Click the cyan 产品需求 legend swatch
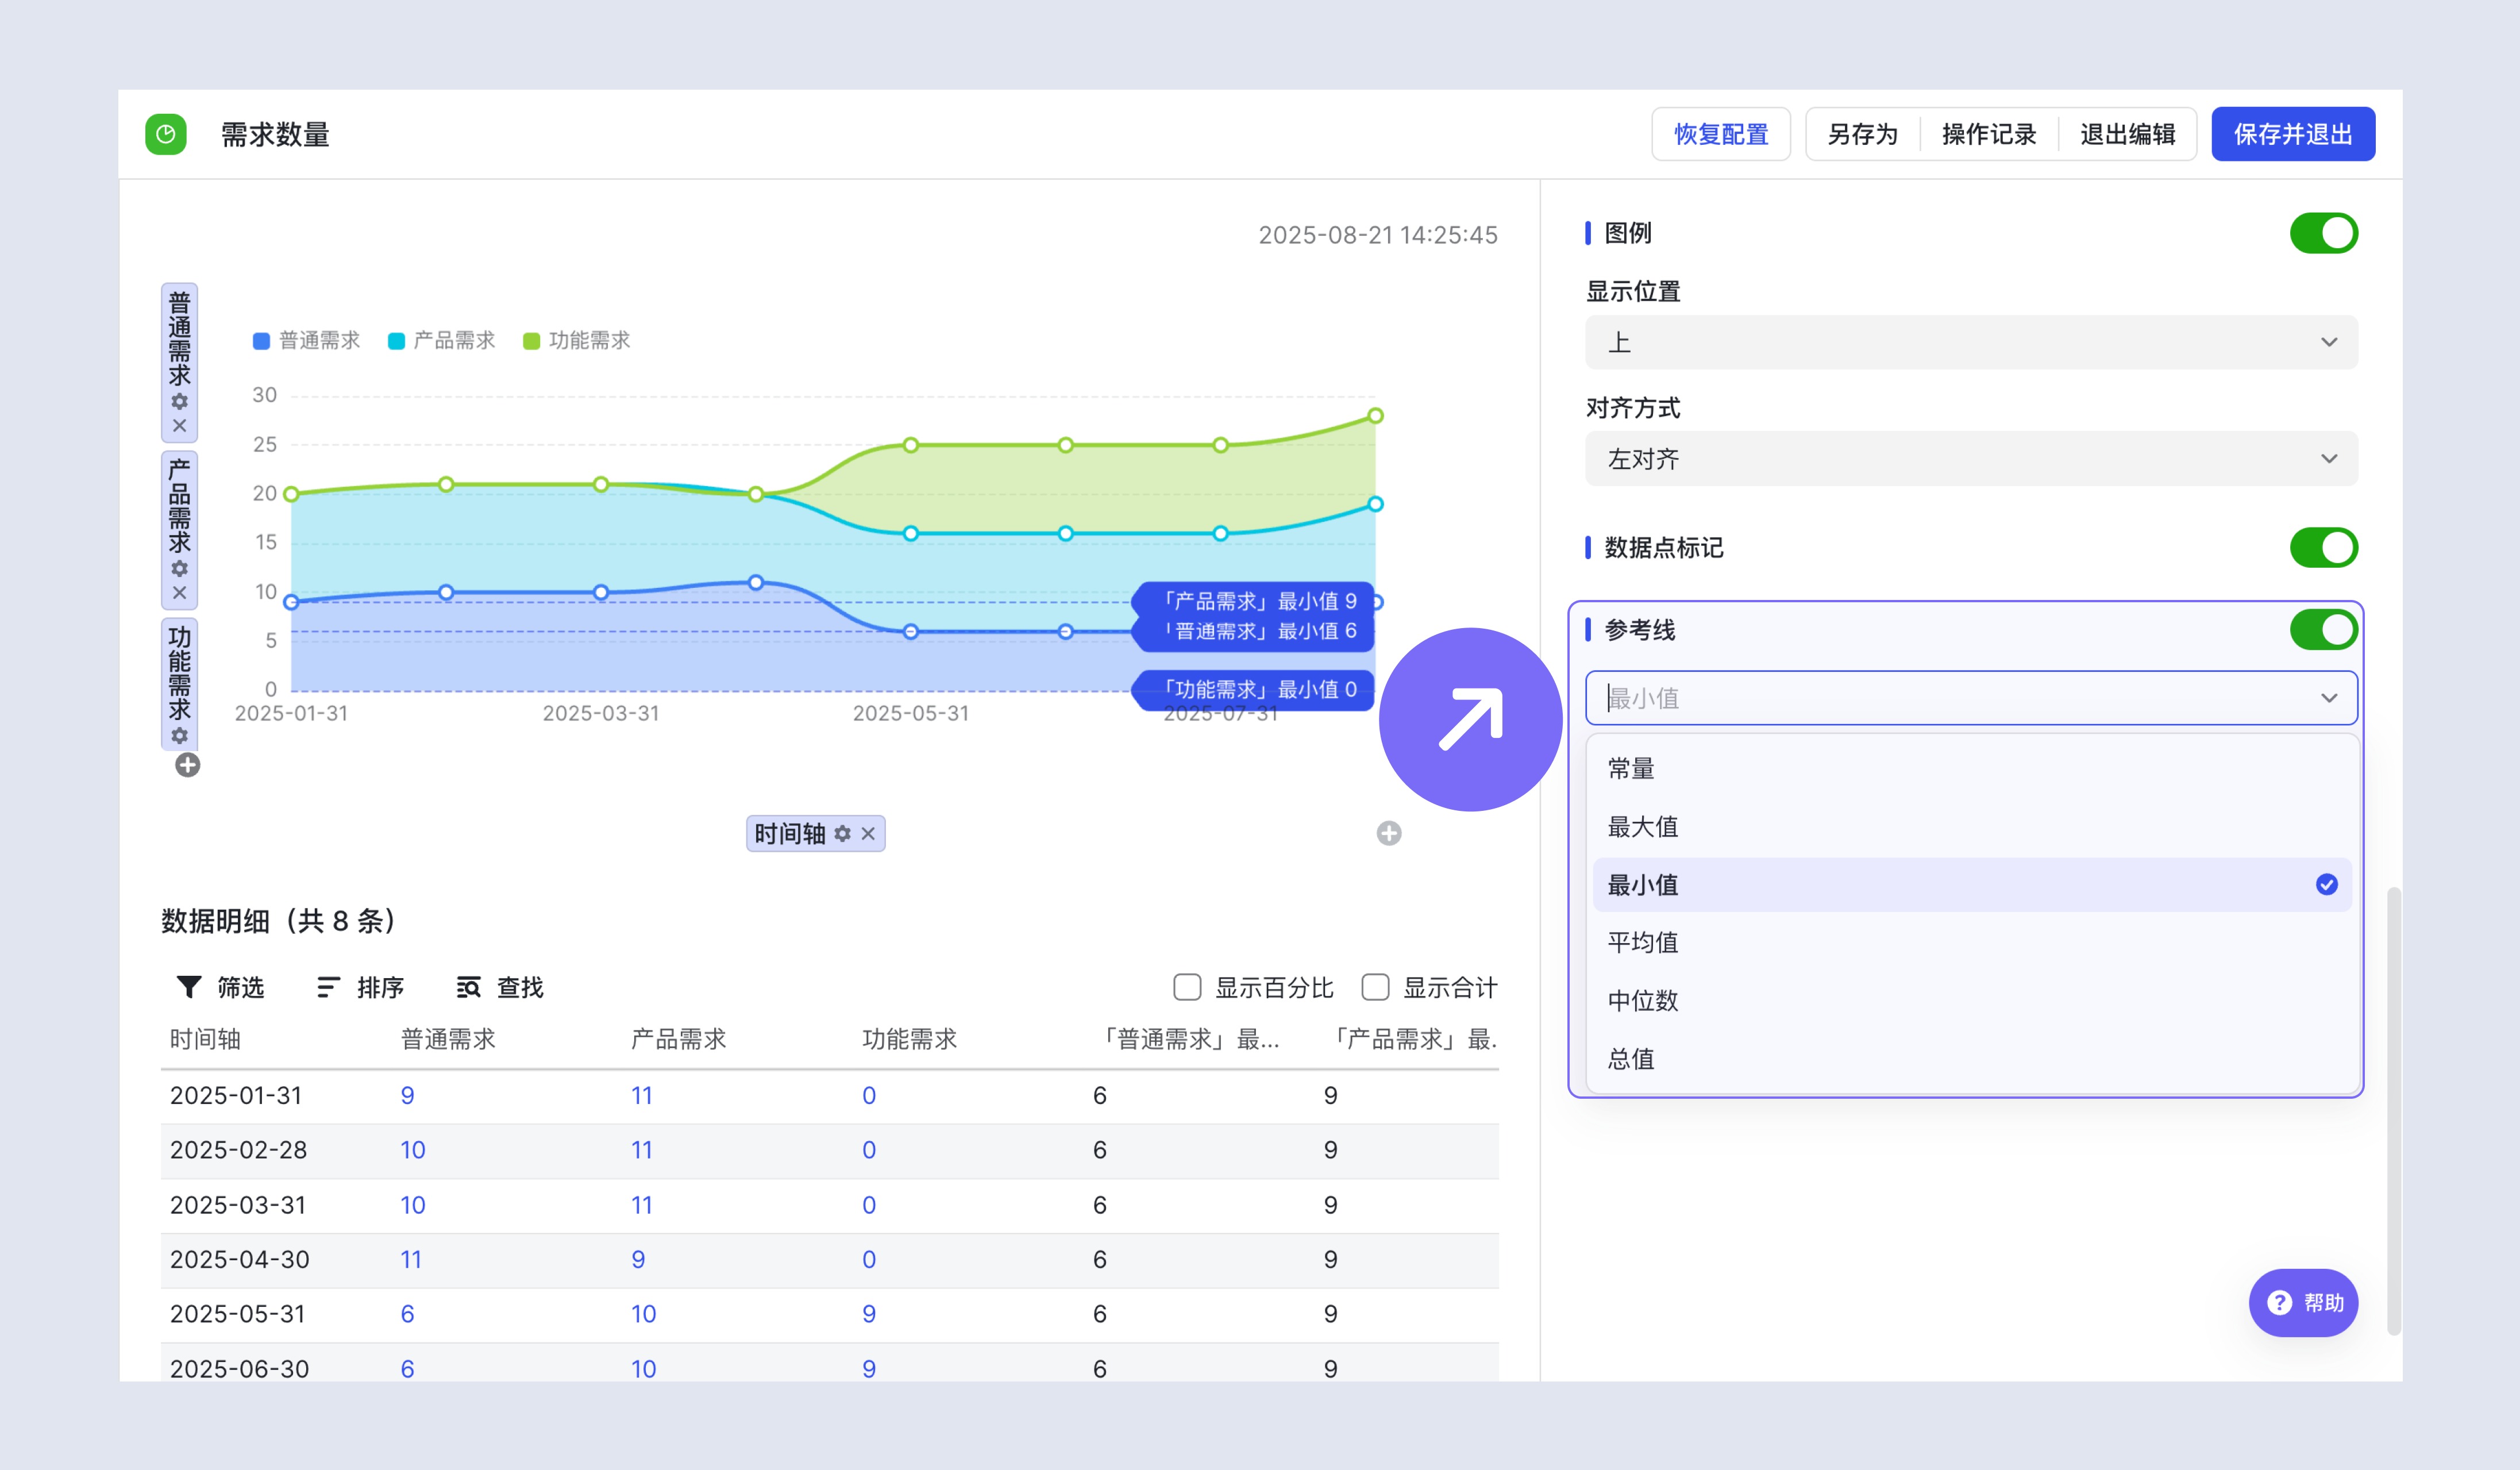The image size is (2520, 1470). click(x=396, y=341)
